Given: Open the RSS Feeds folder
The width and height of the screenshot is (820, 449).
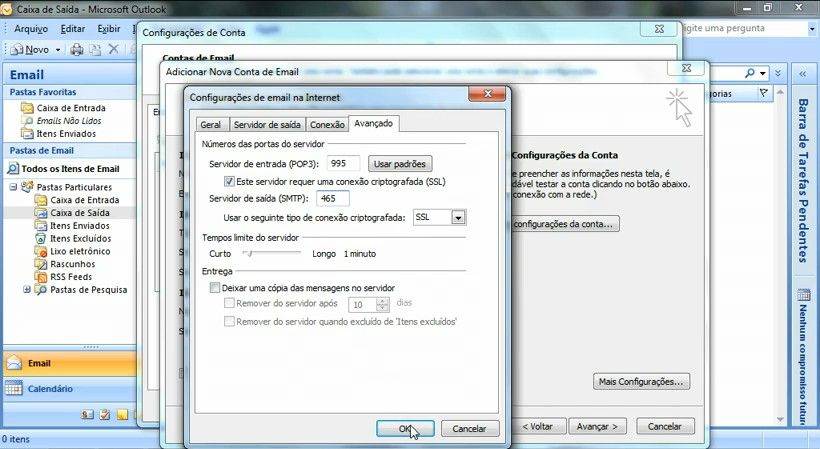Looking at the screenshot, I should [70, 277].
